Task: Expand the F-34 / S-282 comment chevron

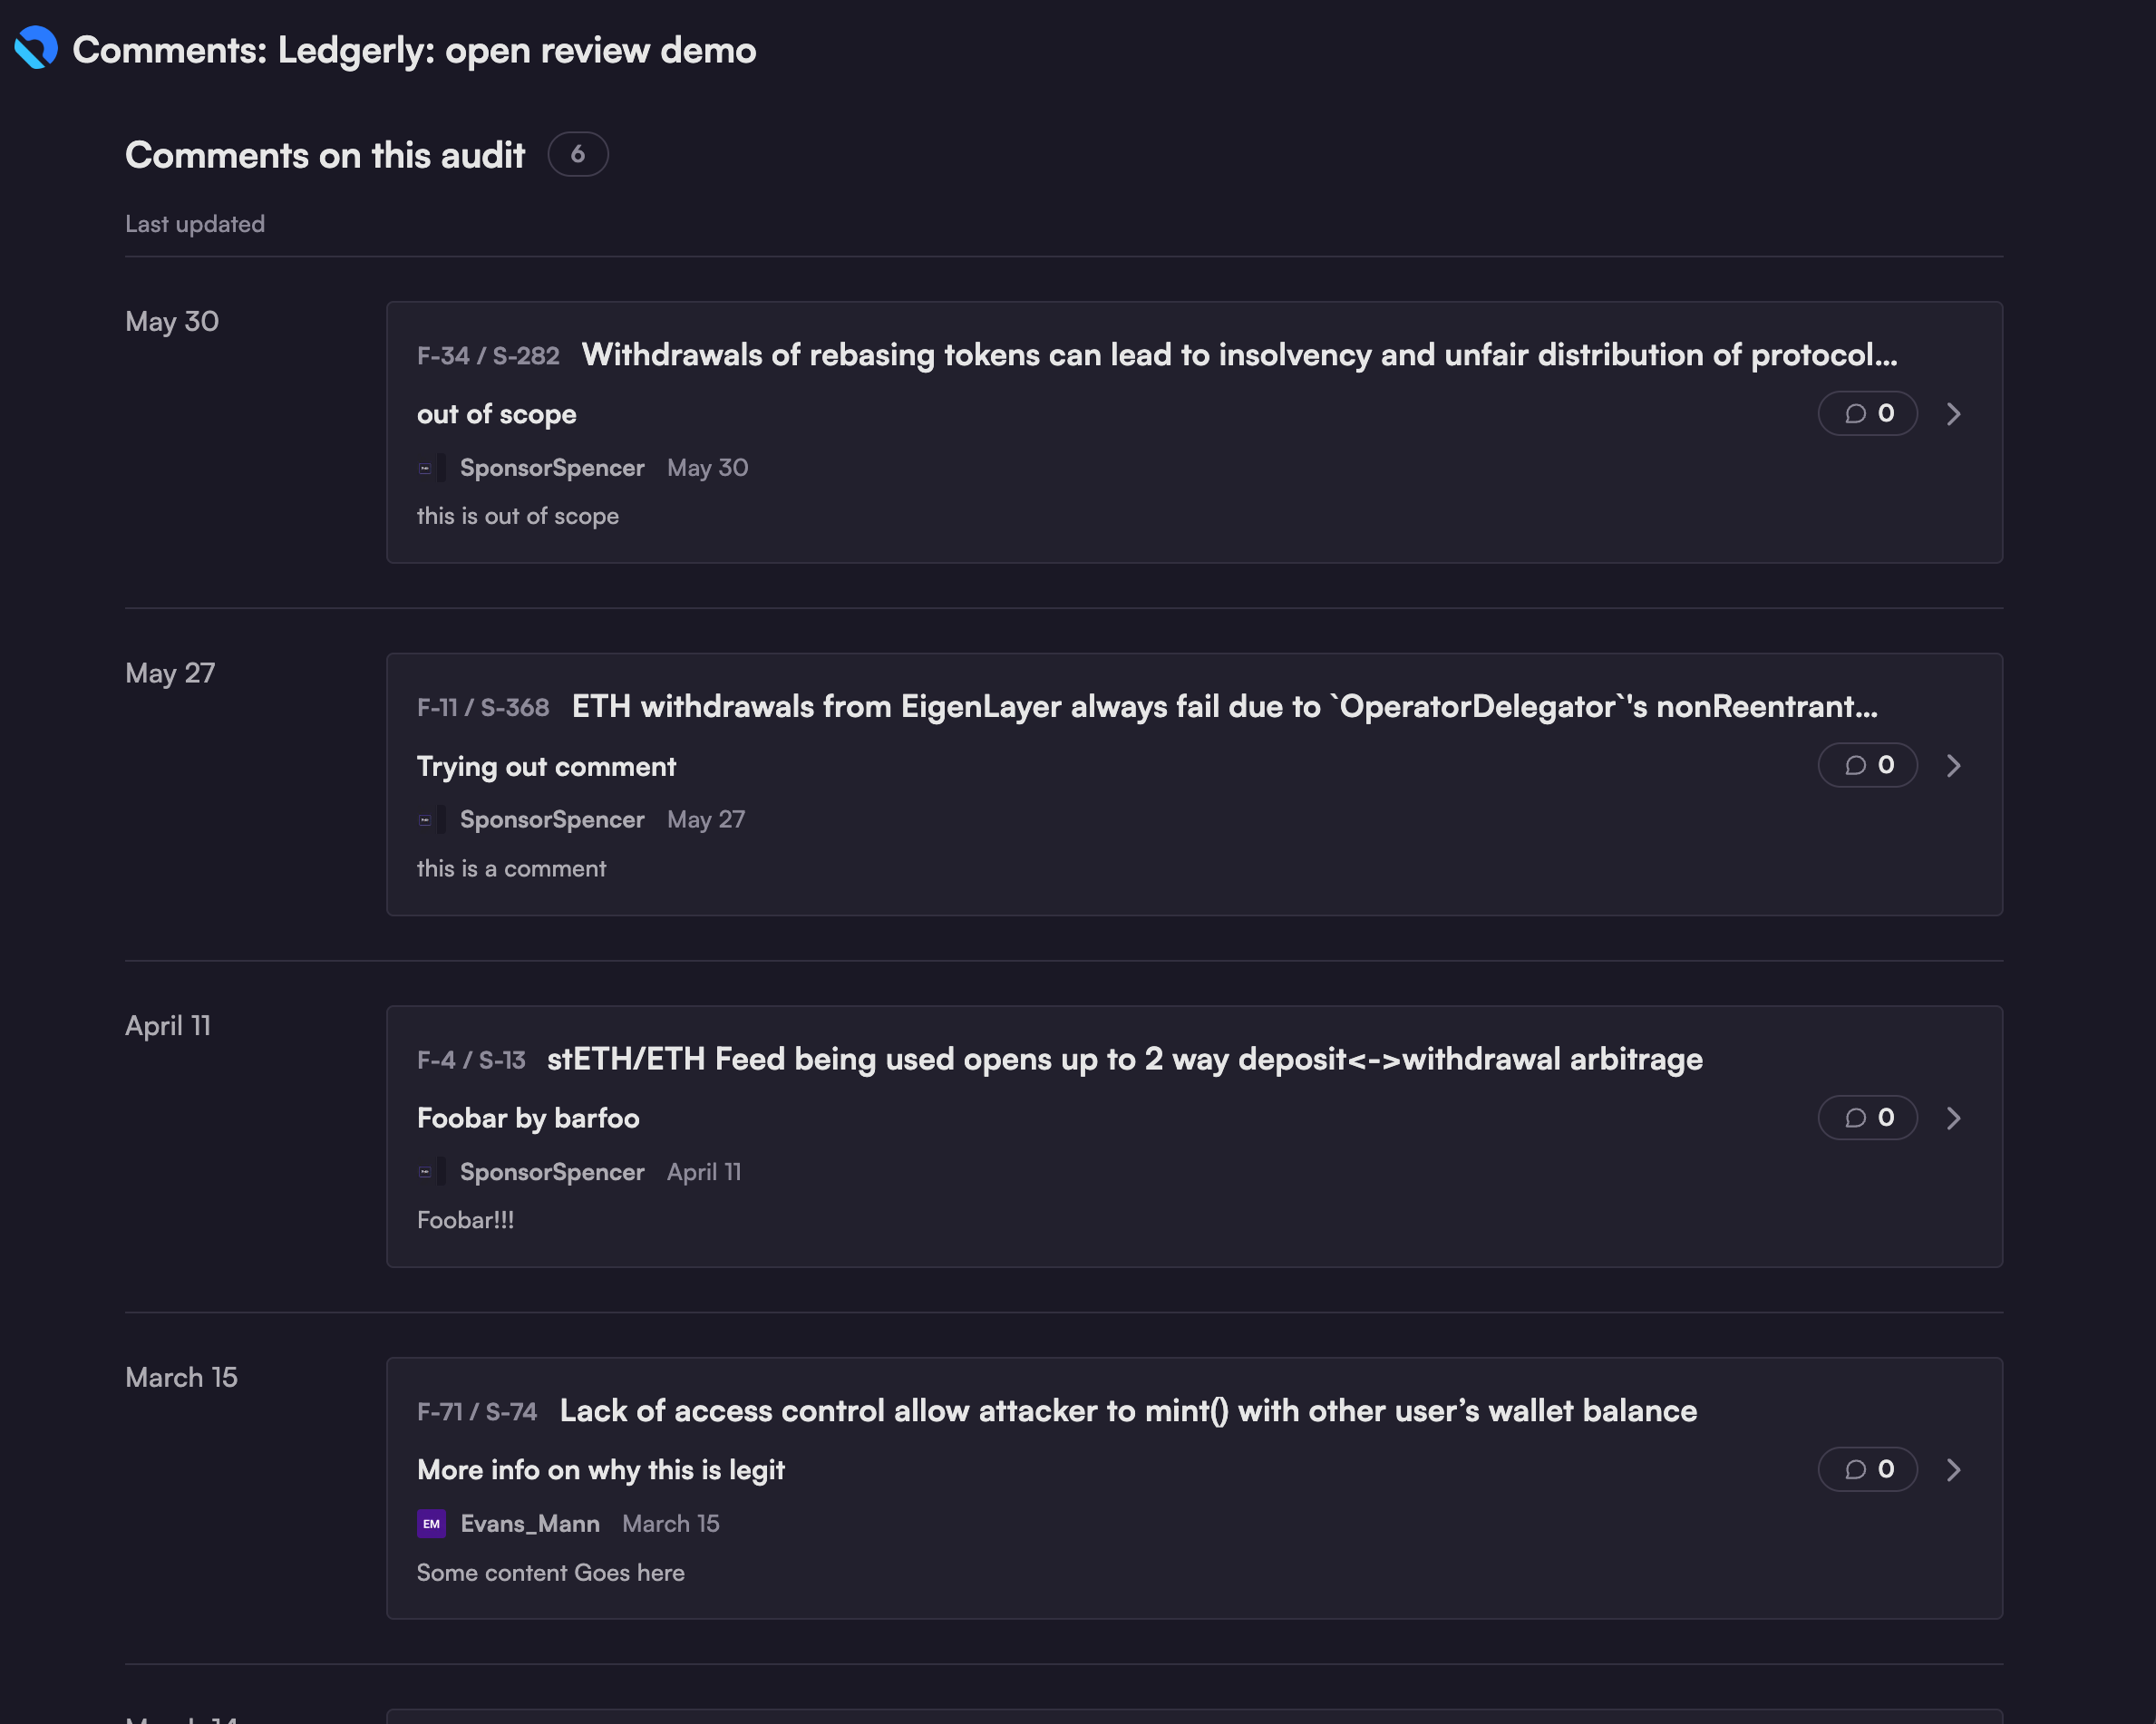Action: pyautogui.click(x=1953, y=413)
